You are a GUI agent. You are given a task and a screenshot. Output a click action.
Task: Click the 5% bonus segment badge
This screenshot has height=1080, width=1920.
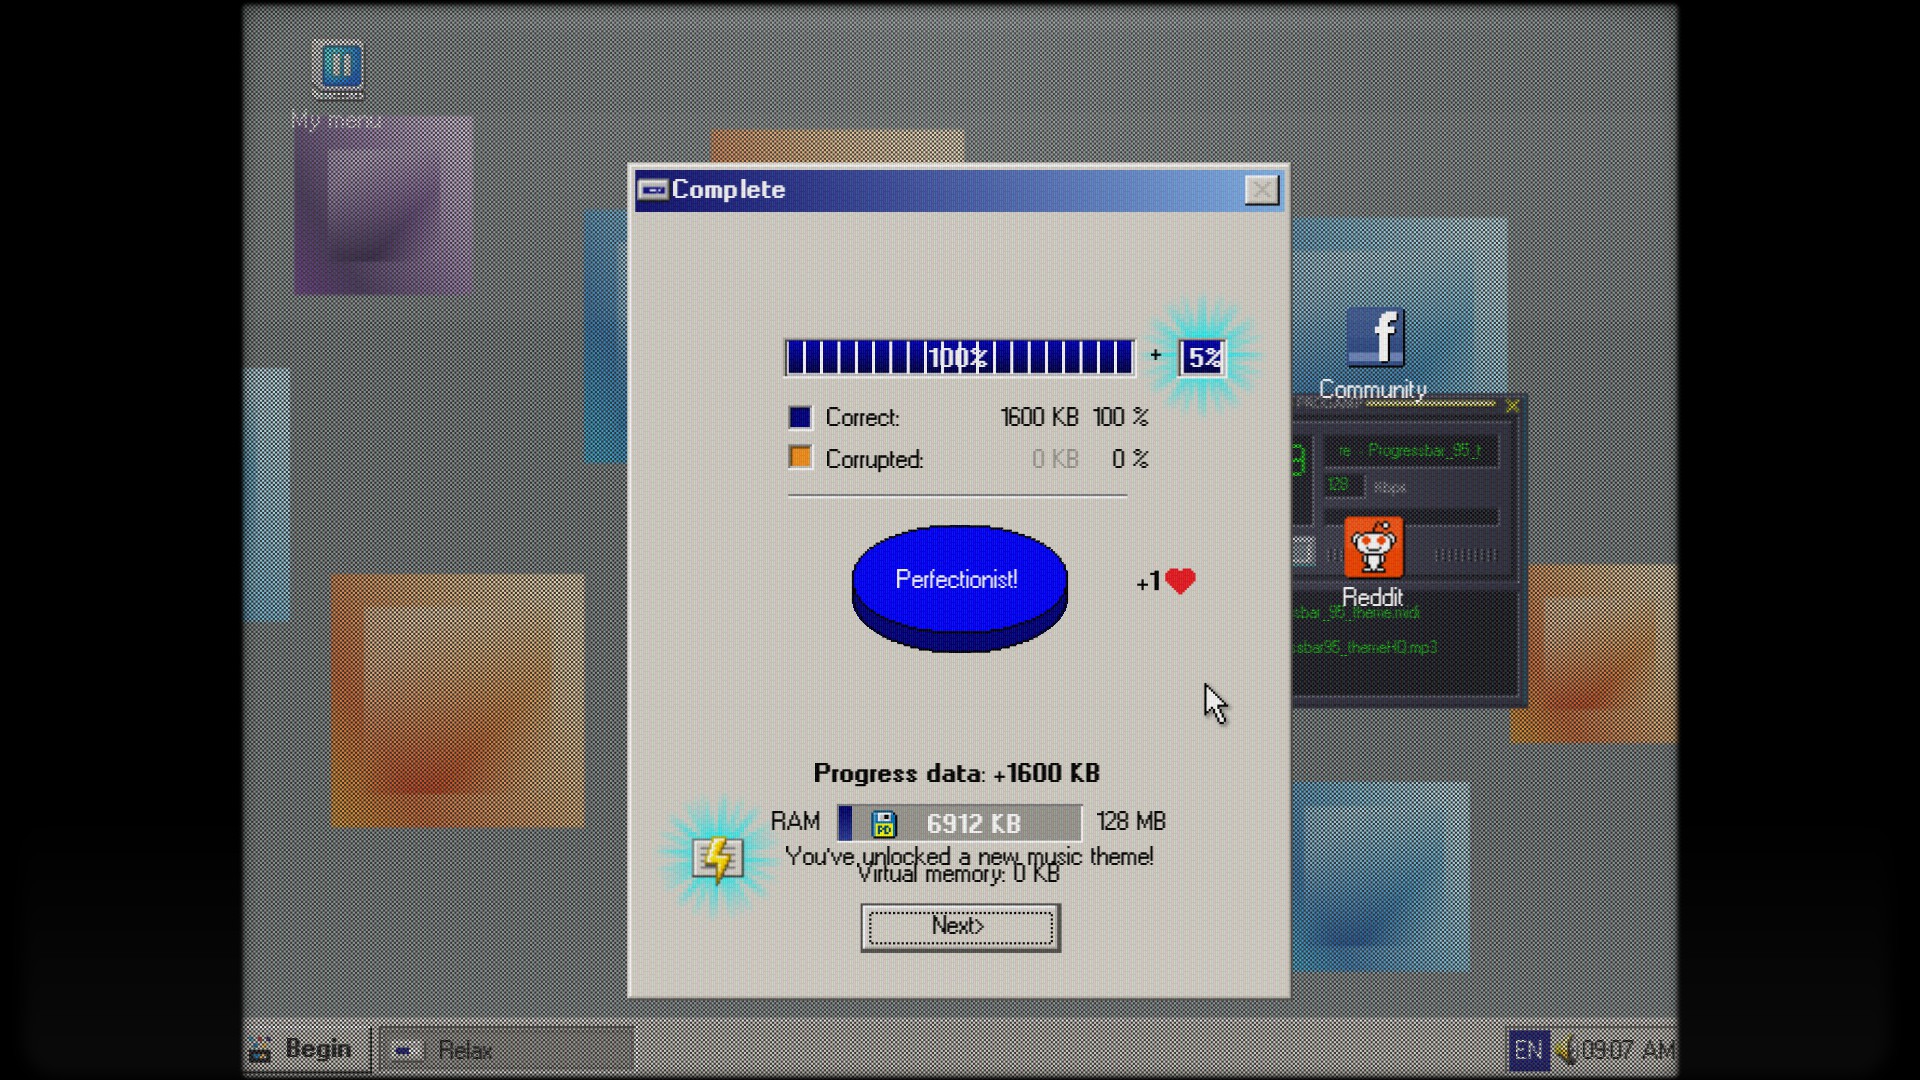pos(1203,357)
